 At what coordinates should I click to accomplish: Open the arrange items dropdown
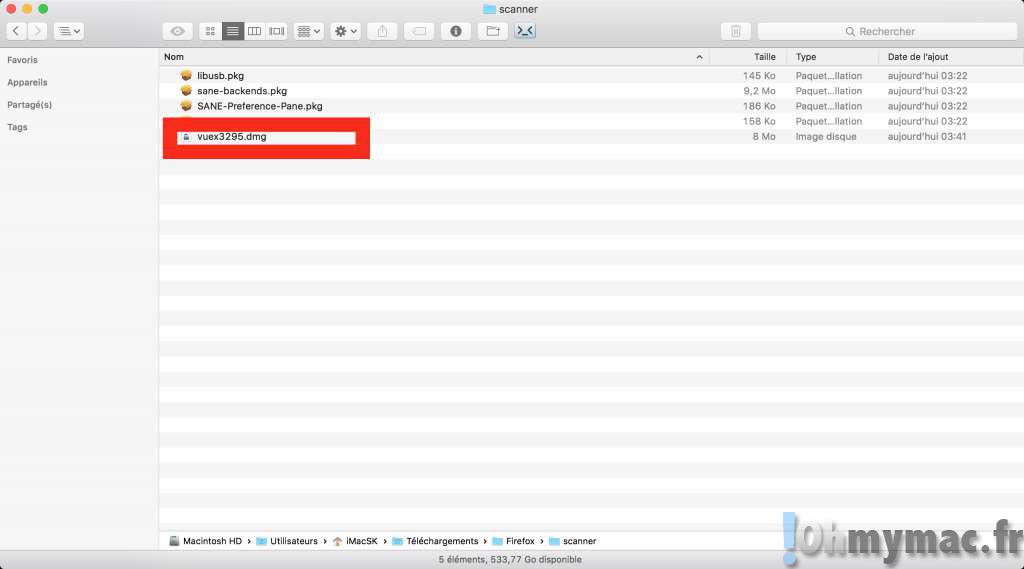tap(309, 31)
